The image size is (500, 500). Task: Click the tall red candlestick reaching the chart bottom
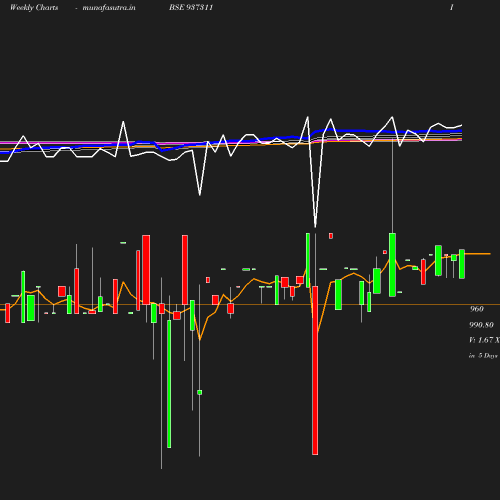click(315, 370)
